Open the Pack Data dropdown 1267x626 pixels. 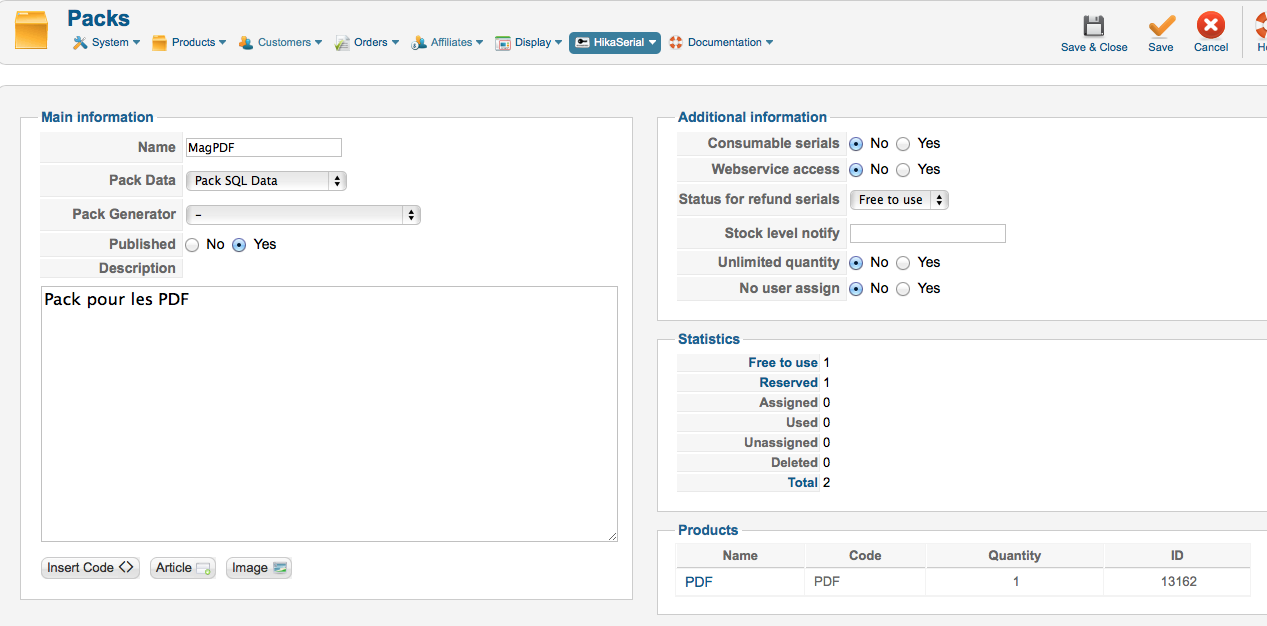[x=266, y=181]
